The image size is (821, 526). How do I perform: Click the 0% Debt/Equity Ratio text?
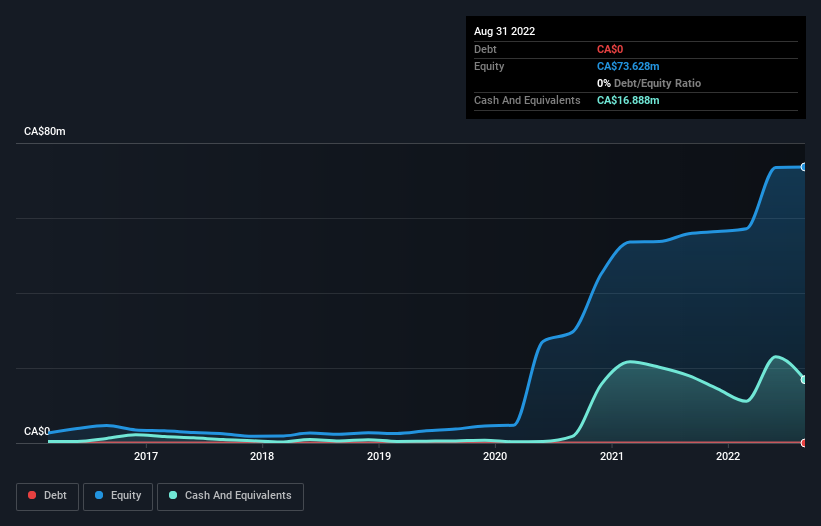pyautogui.click(x=649, y=83)
